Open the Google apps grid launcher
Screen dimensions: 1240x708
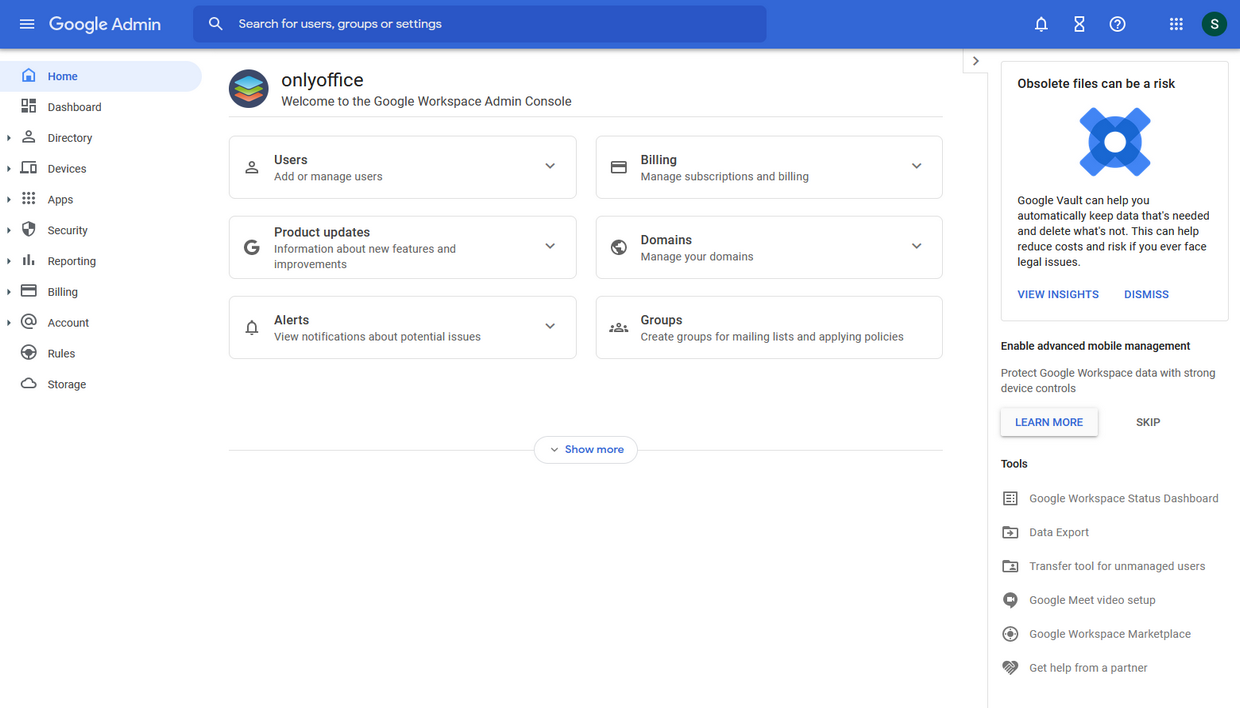(x=1176, y=23)
